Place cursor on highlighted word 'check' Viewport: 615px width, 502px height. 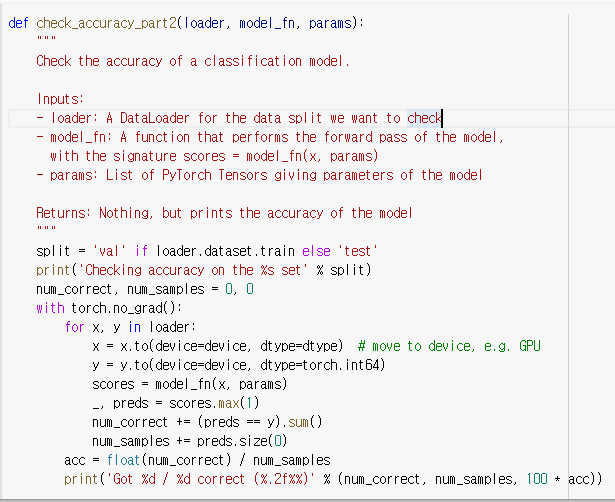[424, 118]
